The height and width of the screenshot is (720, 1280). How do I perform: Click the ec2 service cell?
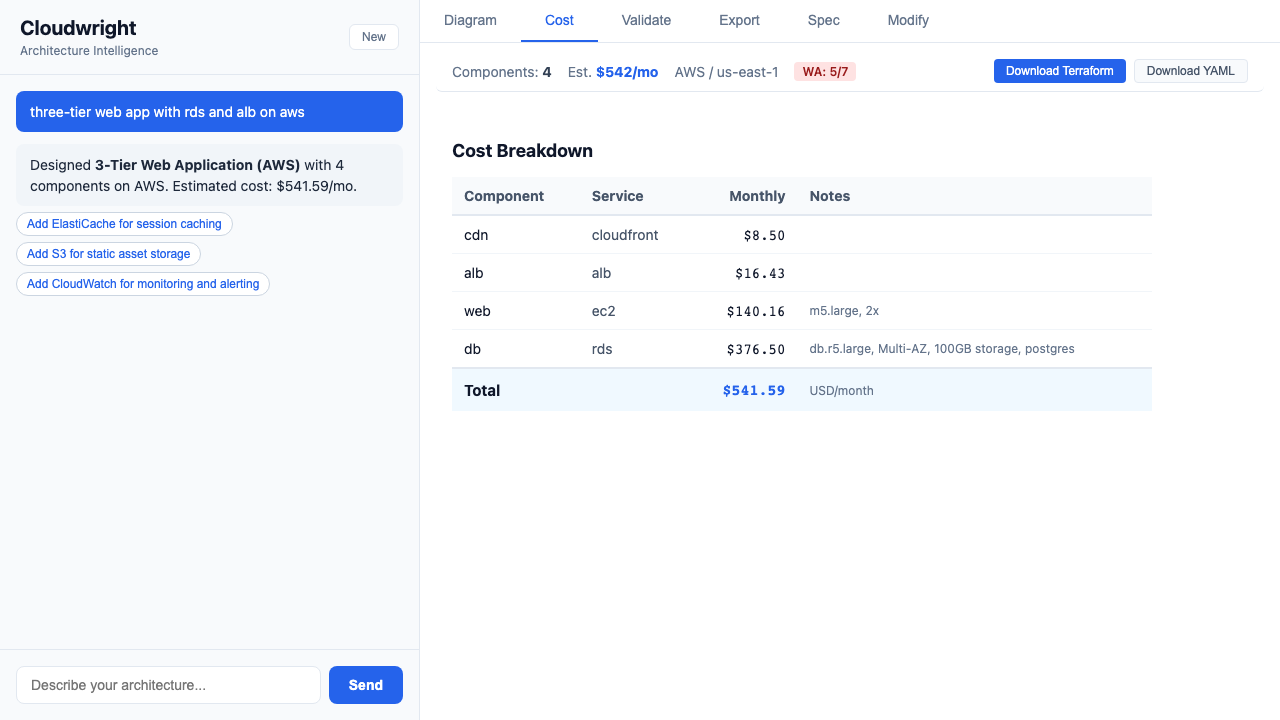coord(604,311)
